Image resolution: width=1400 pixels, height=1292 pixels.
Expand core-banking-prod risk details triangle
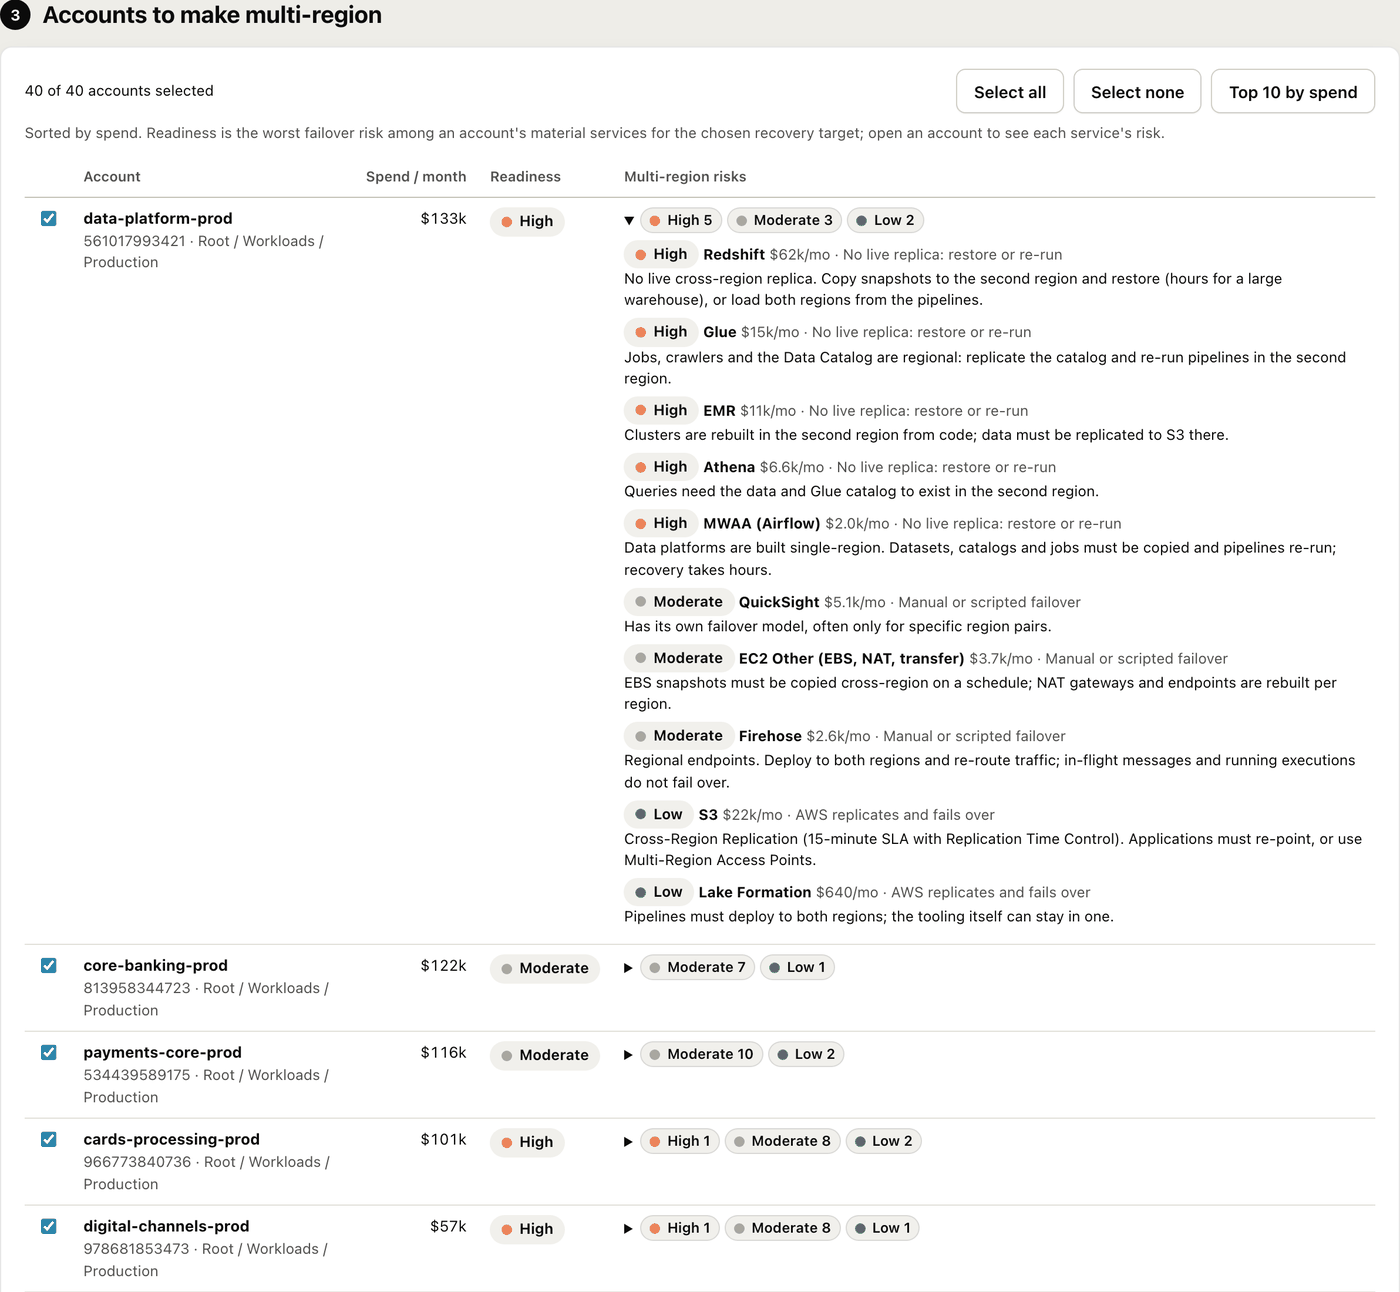[628, 968]
